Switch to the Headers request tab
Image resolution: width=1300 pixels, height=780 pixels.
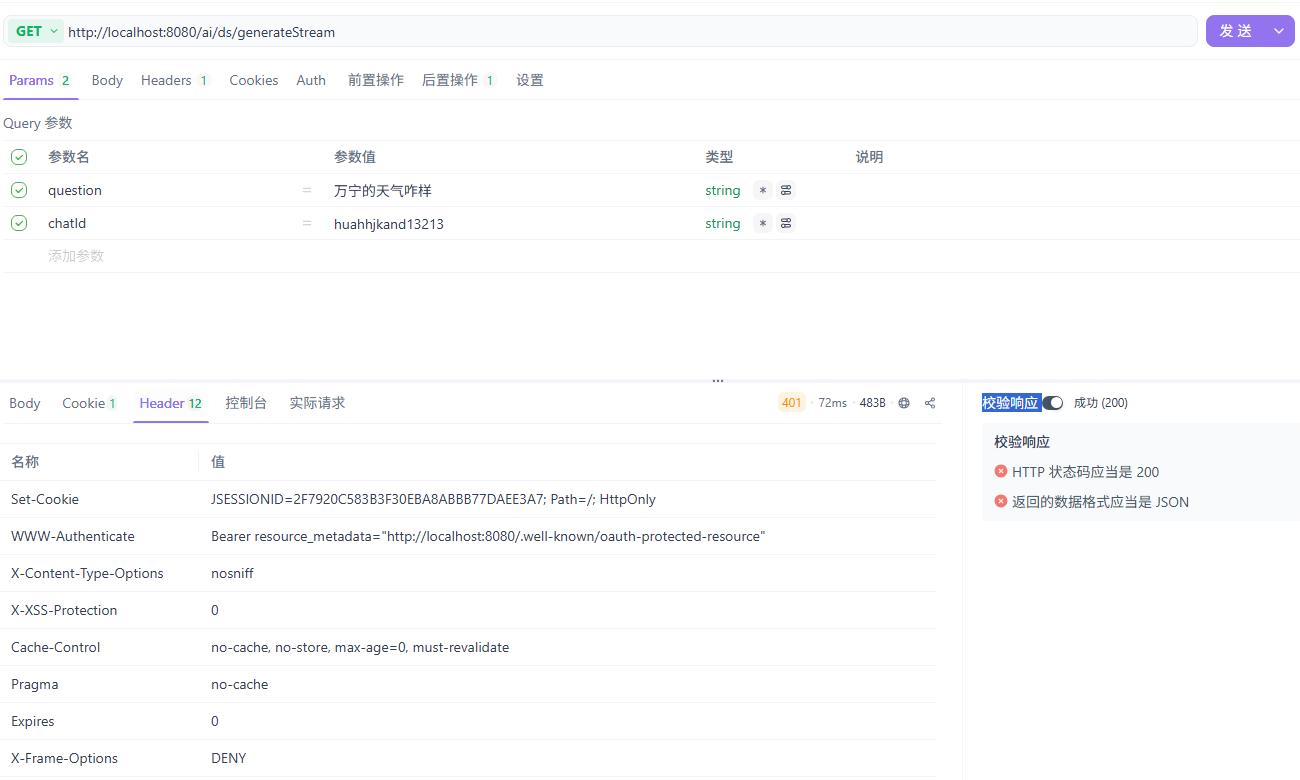(x=174, y=80)
